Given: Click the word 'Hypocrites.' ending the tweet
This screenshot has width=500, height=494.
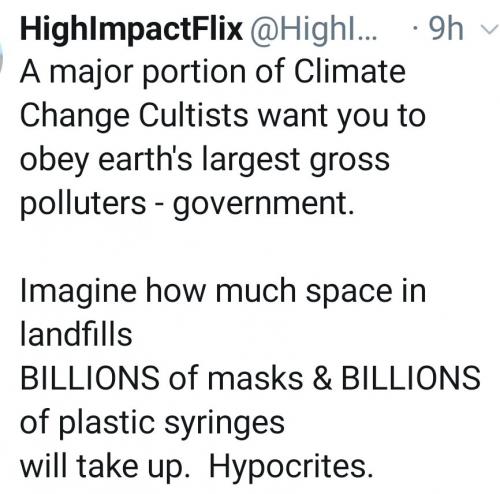Looking at the screenshot, I should point(291,468).
